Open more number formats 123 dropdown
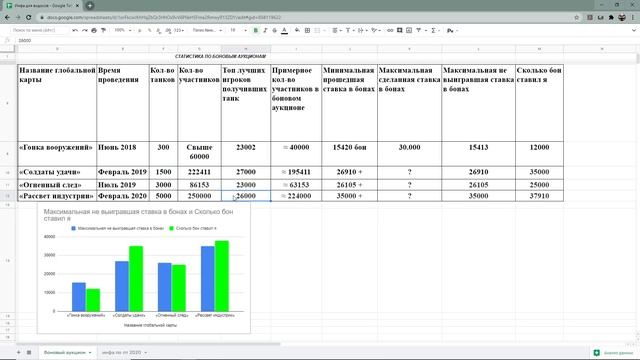The height and width of the screenshot is (360, 640). pyautogui.click(x=179, y=30)
